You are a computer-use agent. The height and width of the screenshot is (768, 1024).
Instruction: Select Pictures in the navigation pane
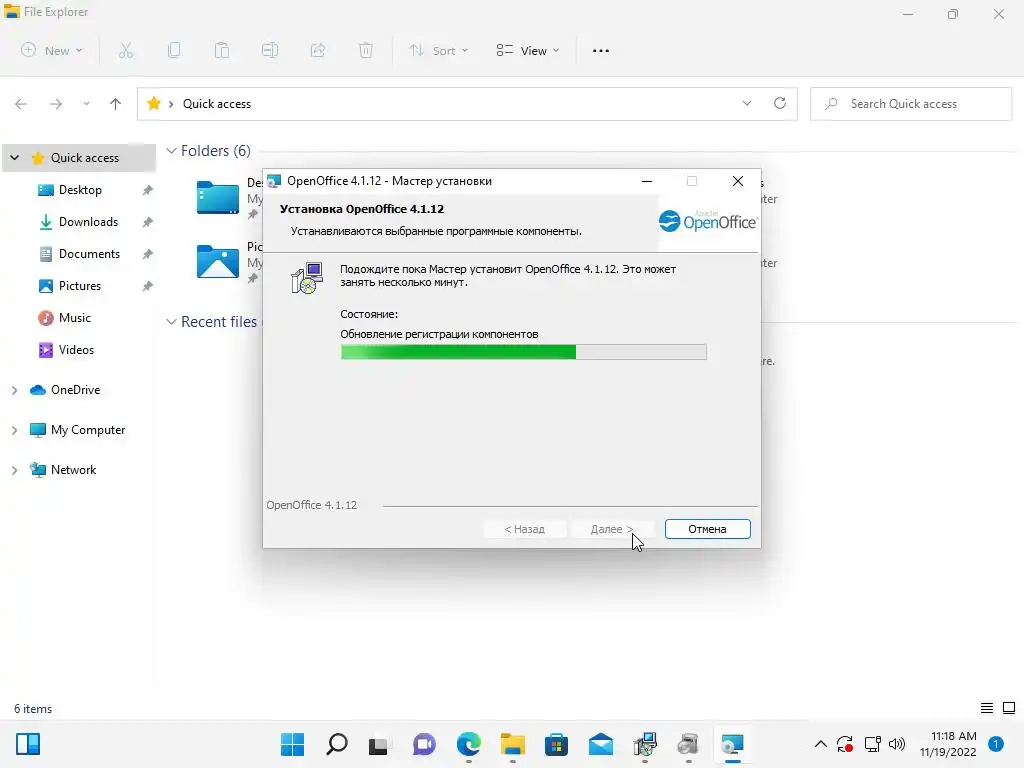(80, 286)
